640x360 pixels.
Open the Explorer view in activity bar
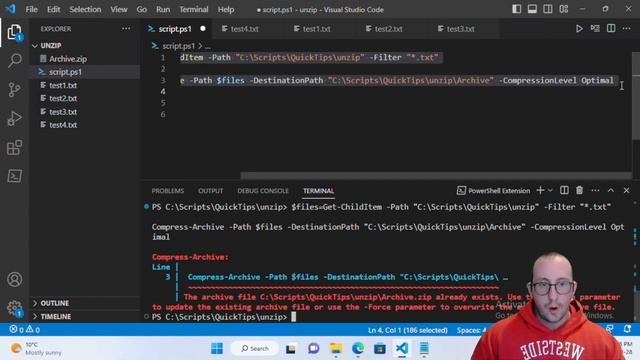[14, 32]
